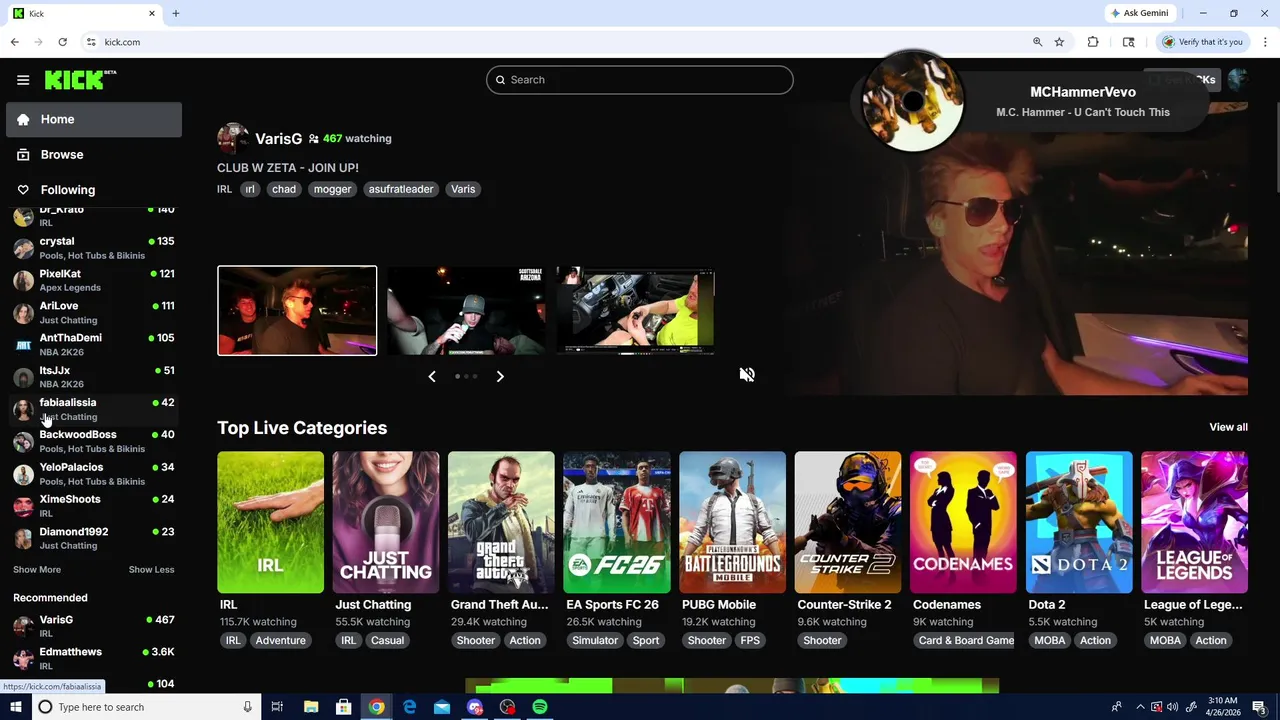
Task: Open fabiaalissia channel in sidebar
Action: point(94,409)
